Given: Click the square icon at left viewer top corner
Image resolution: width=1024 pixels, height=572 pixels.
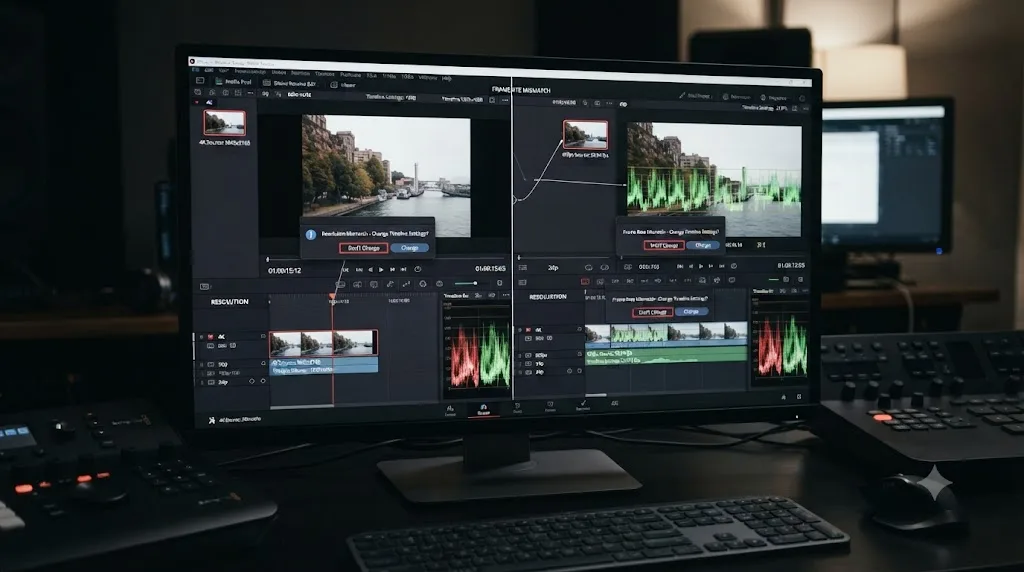Looking at the screenshot, I should coord(492,101).
